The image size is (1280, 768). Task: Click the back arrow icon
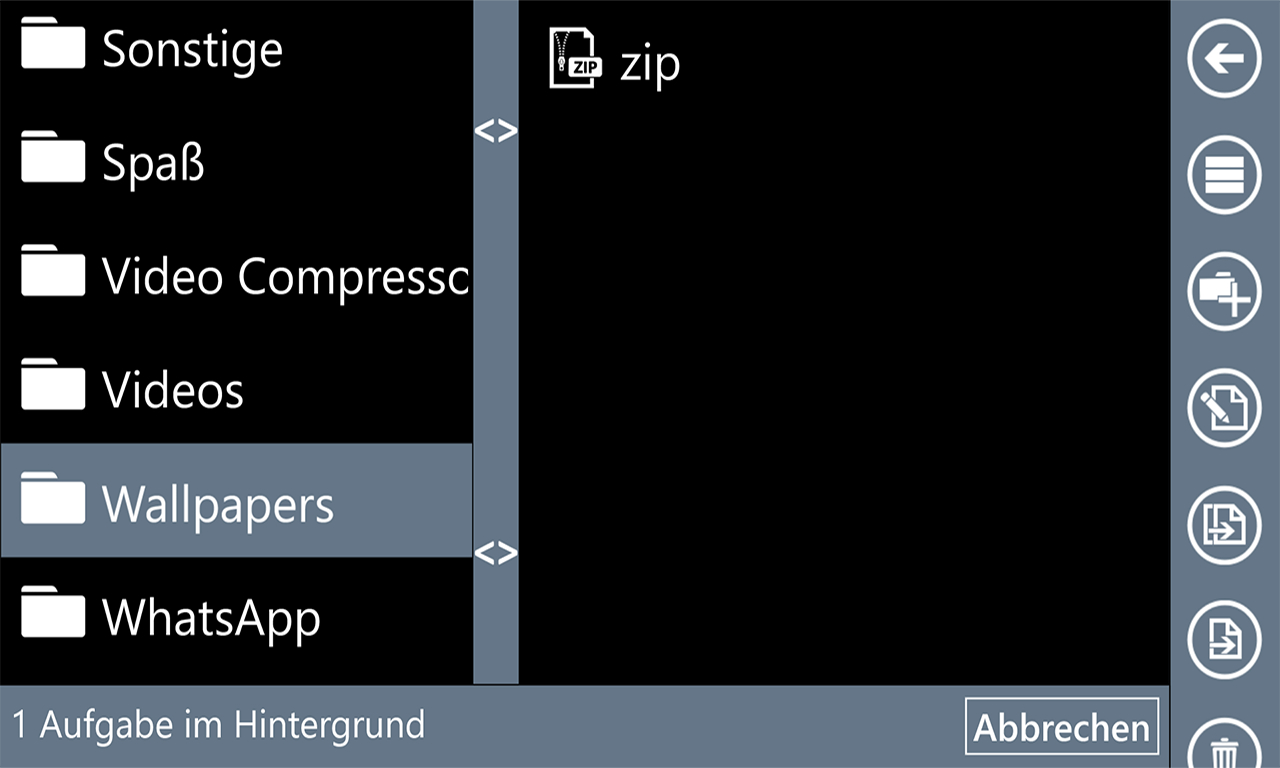pyautogui.click(x=1225, y=59)
